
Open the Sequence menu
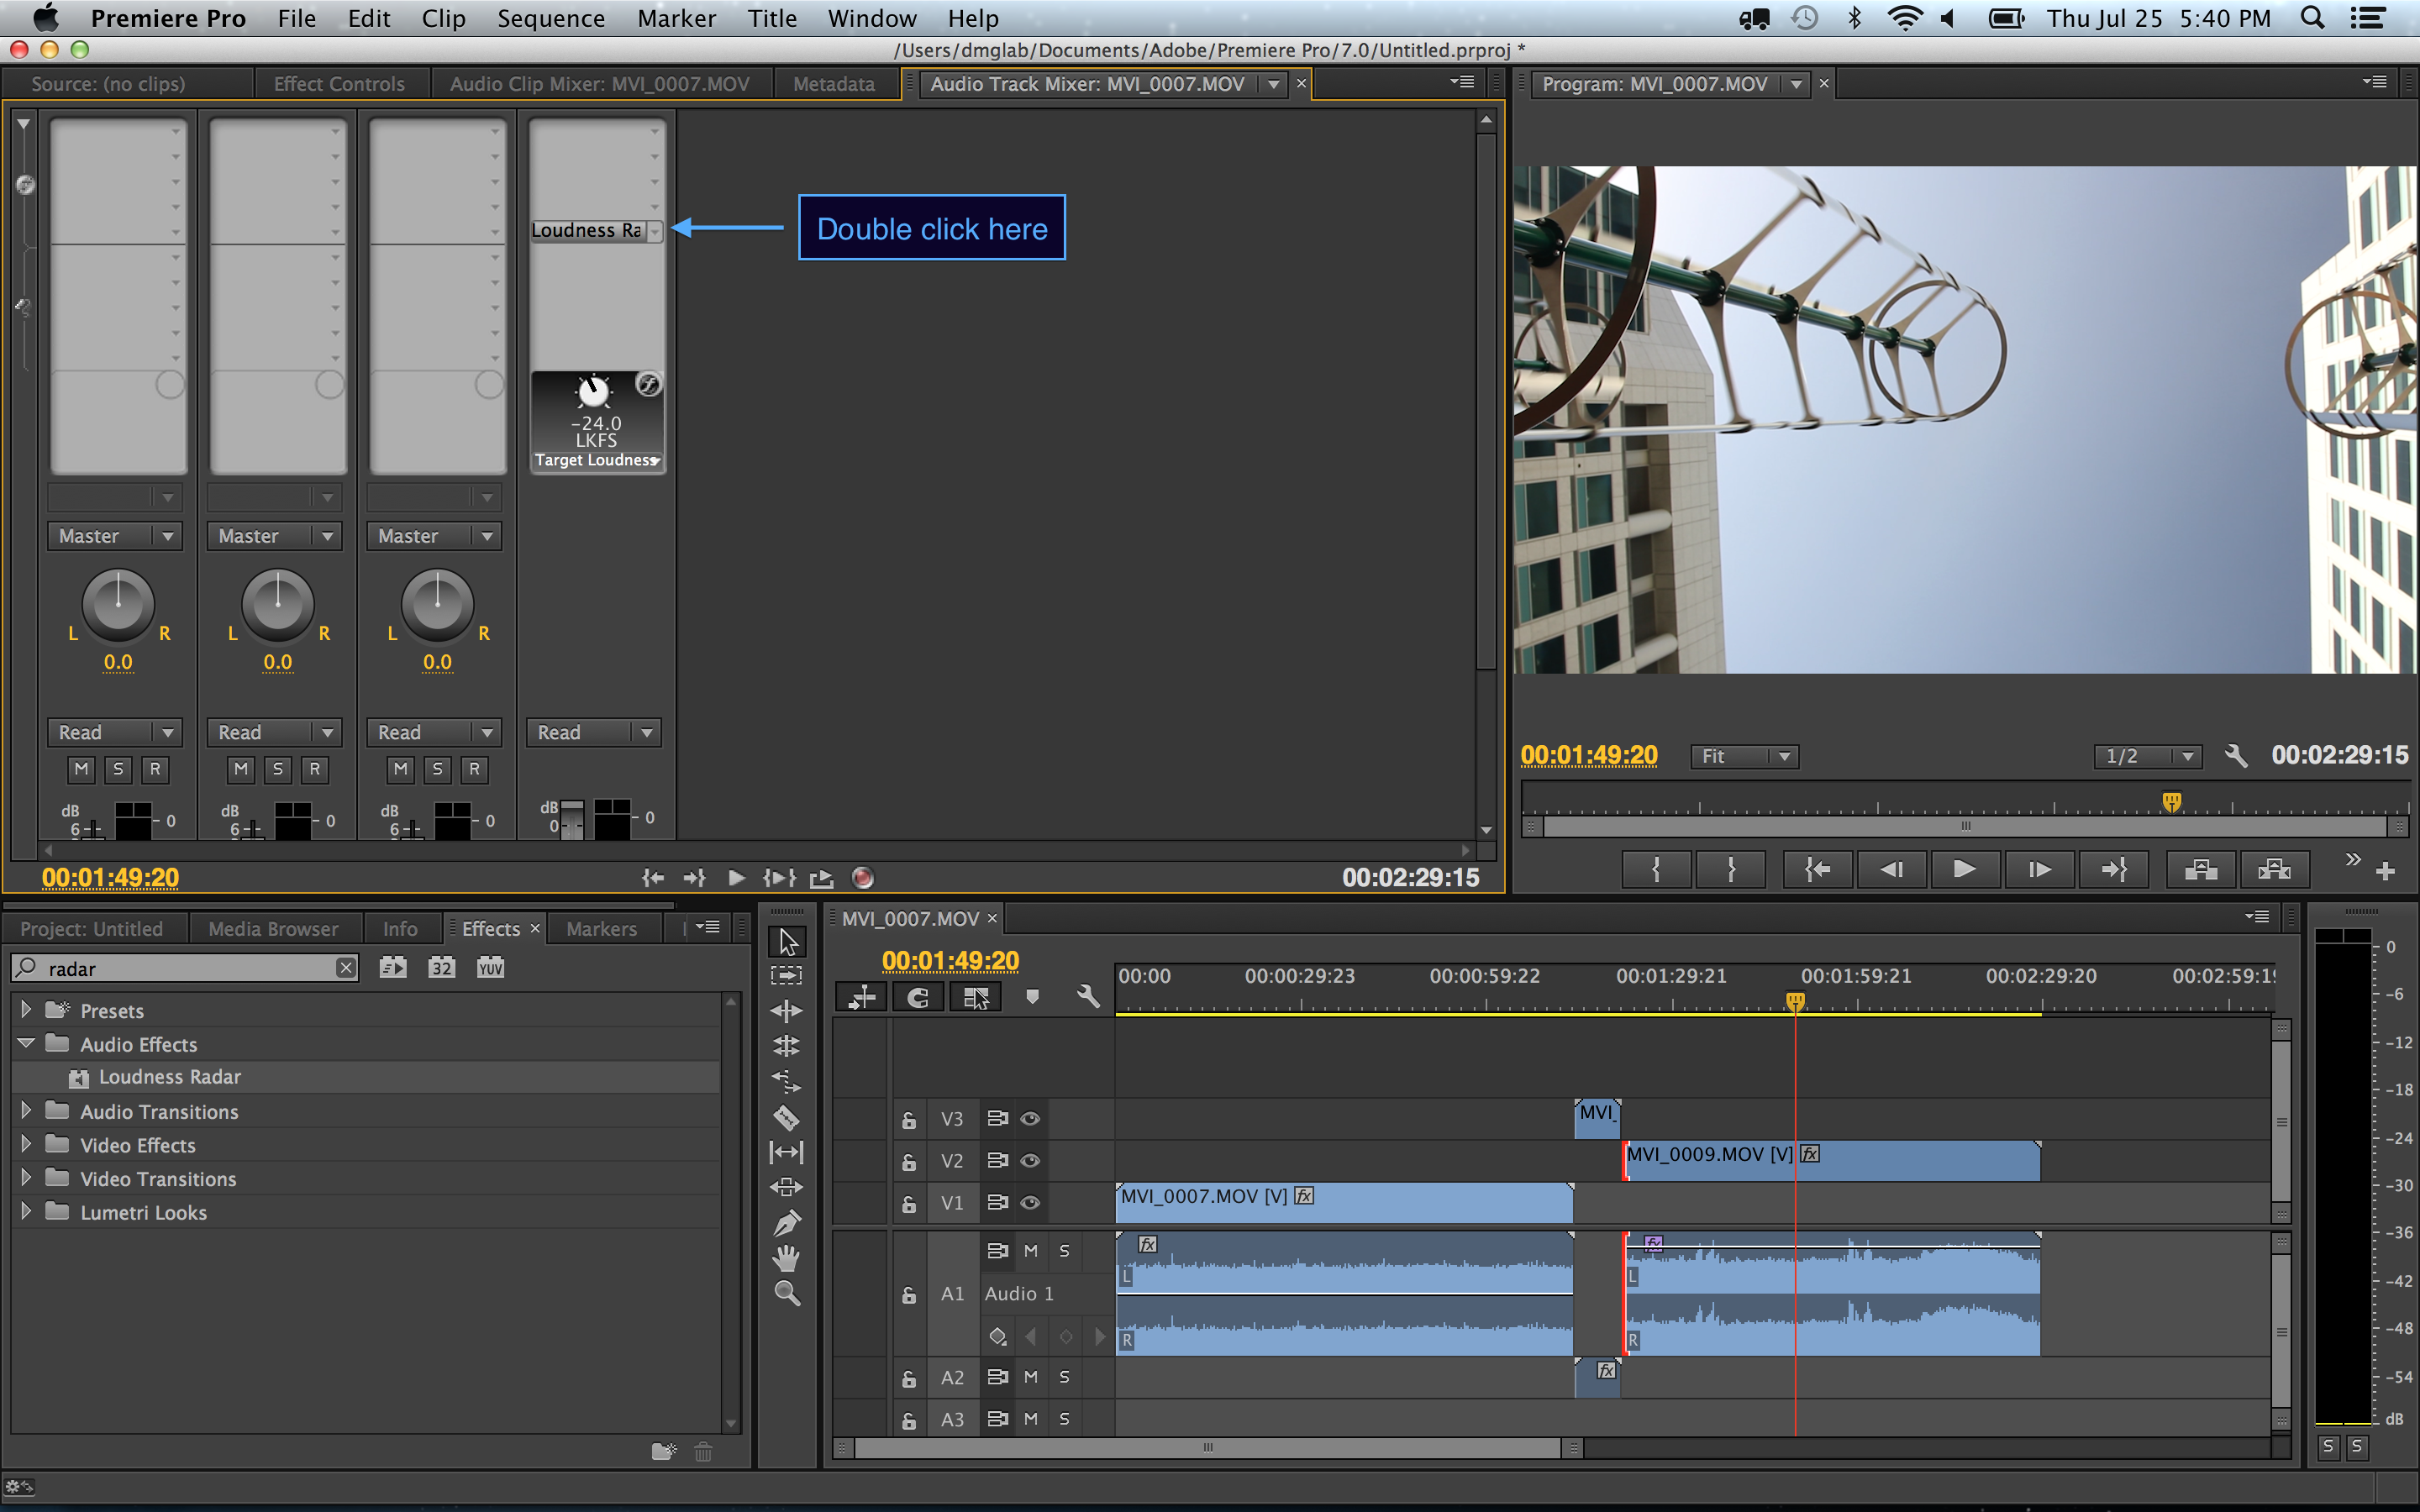tap(551, 18)
